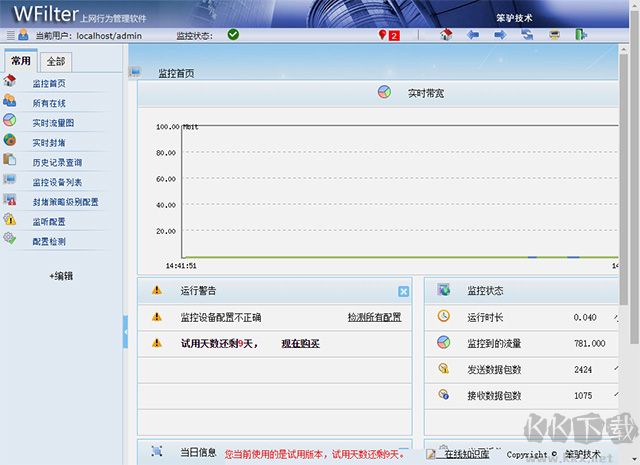Click the 检测所有配置 link
Image resolution: width=640 pixels, height=465 pixels.
pyautogui.click(x=374, y=317)
